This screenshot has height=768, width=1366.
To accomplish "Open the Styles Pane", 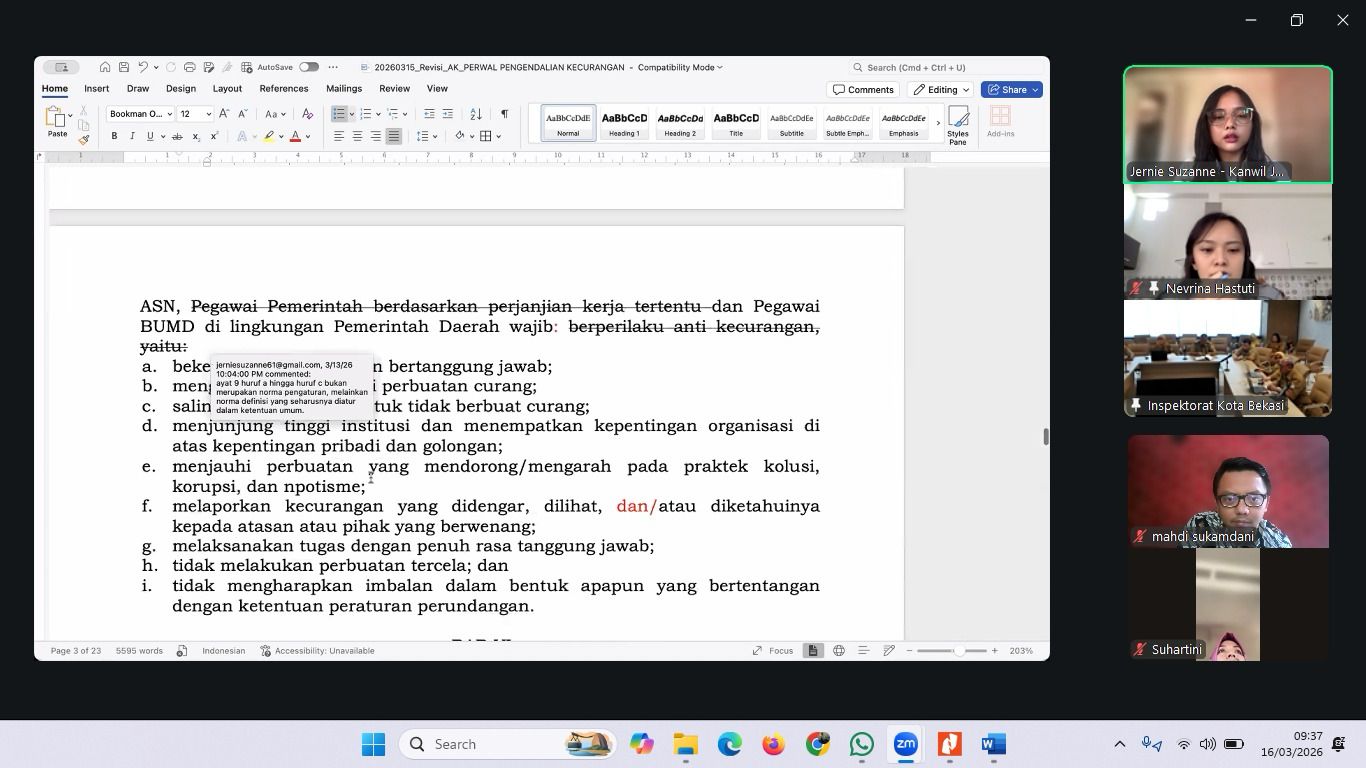I will tap(958, 125).
